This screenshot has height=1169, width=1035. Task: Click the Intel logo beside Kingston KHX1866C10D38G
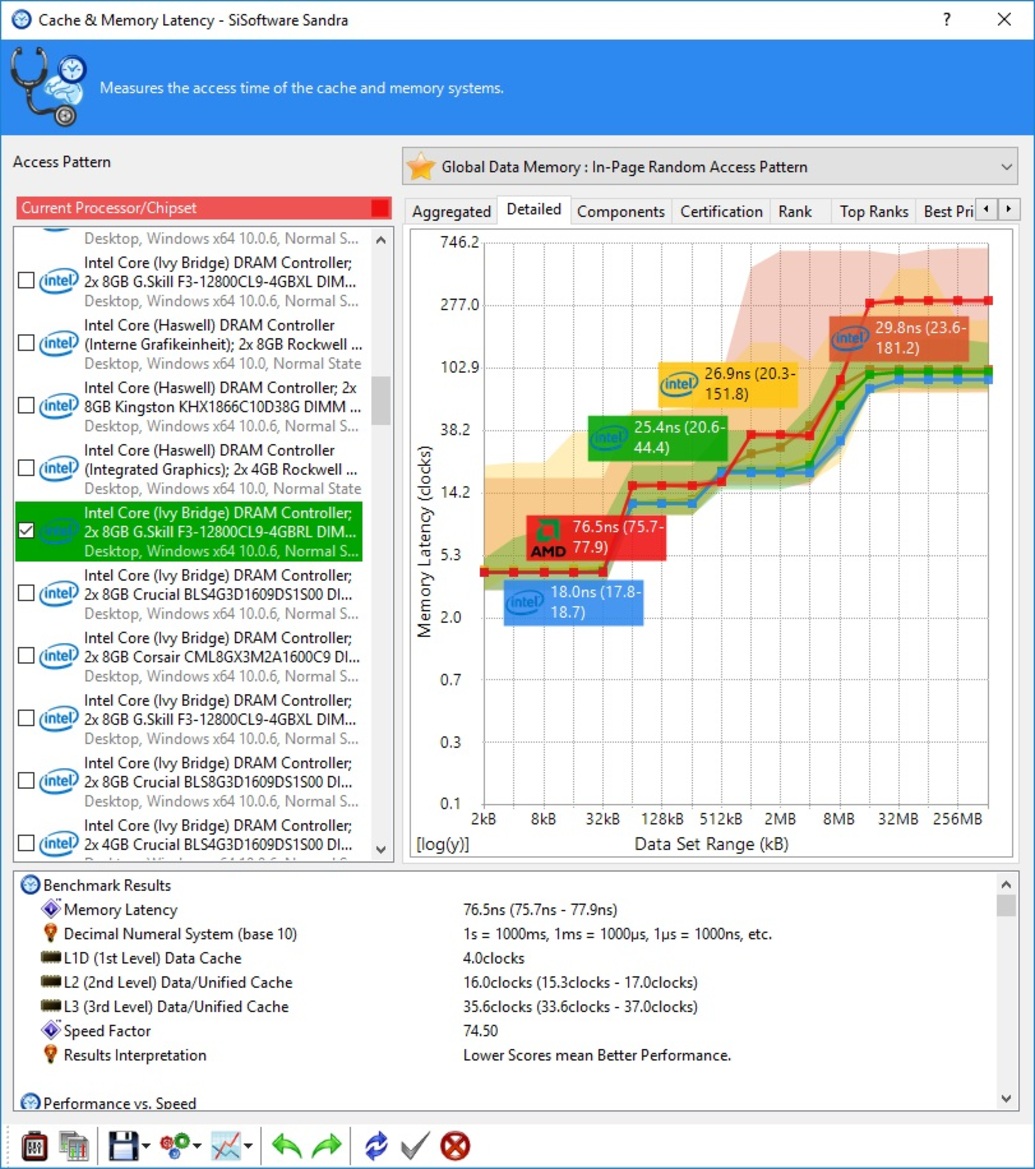[59, 406]
